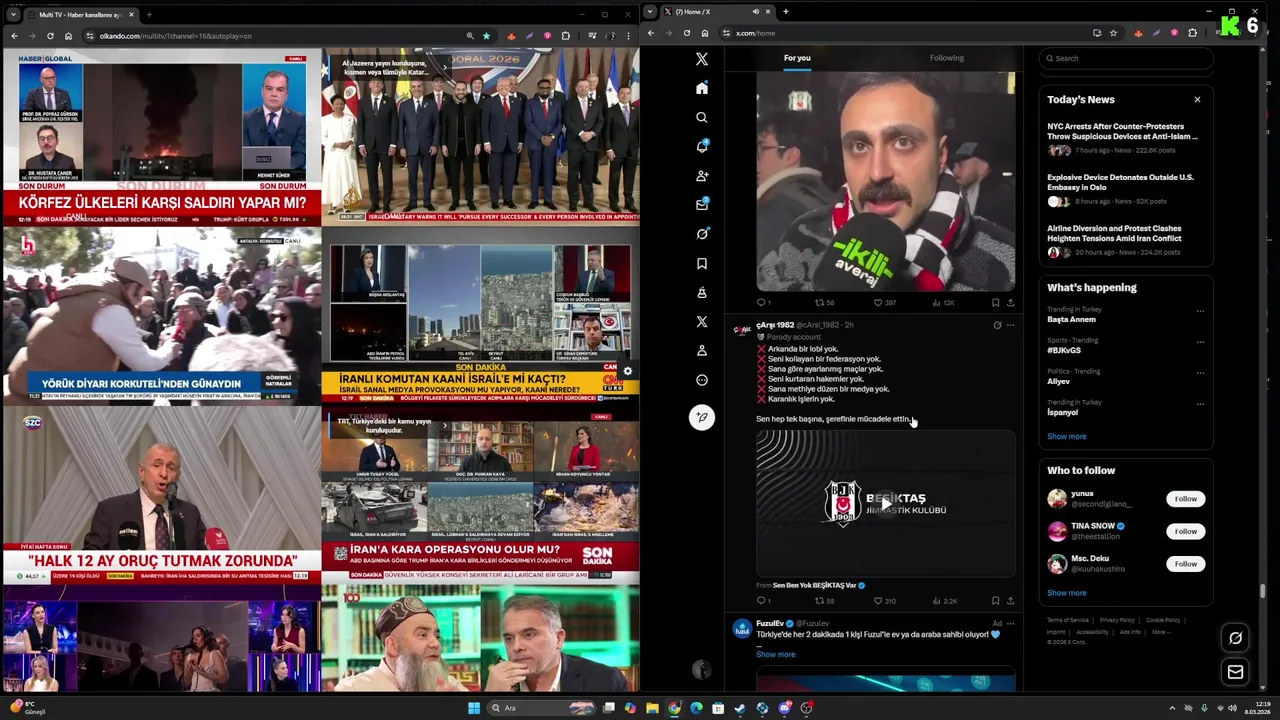Open tab search dropdown in Multi TV window
The image size is (1280, 720).
[x=12, y=14]
